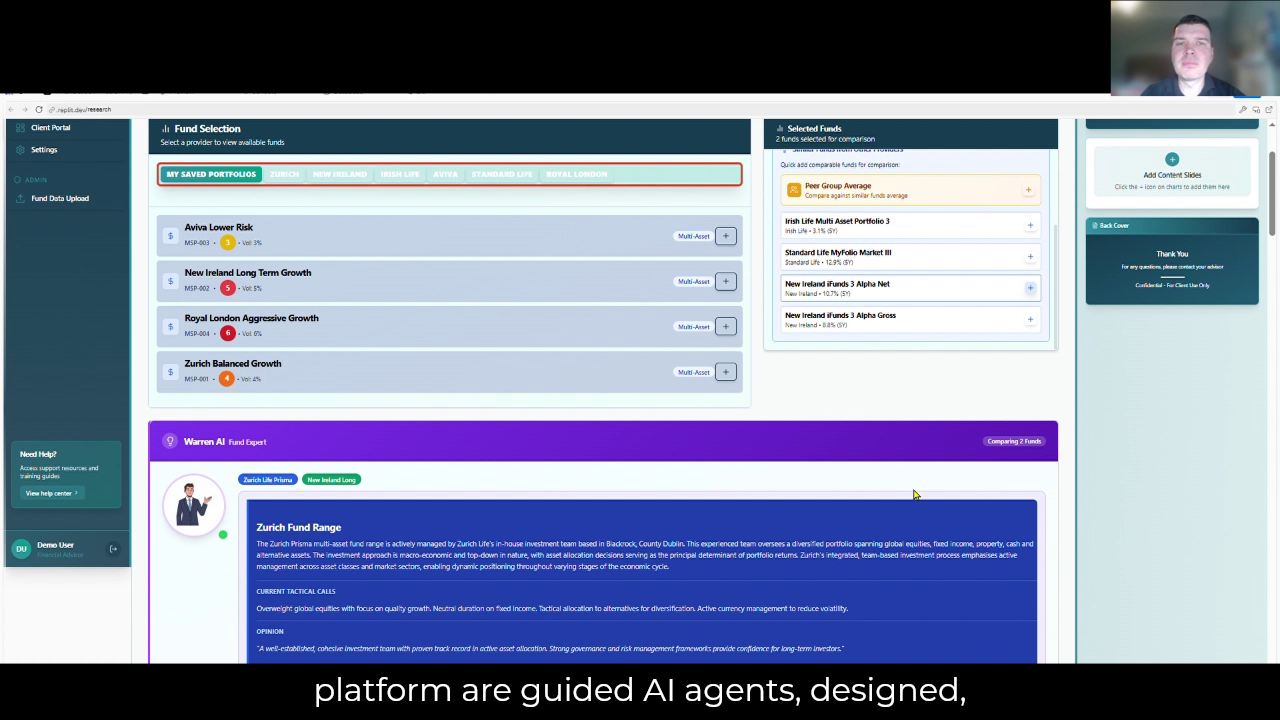The image size is (1280, 720).
Task: Add New Ireland iFunds 3 Alpha Net
Action: [1030, 288]
